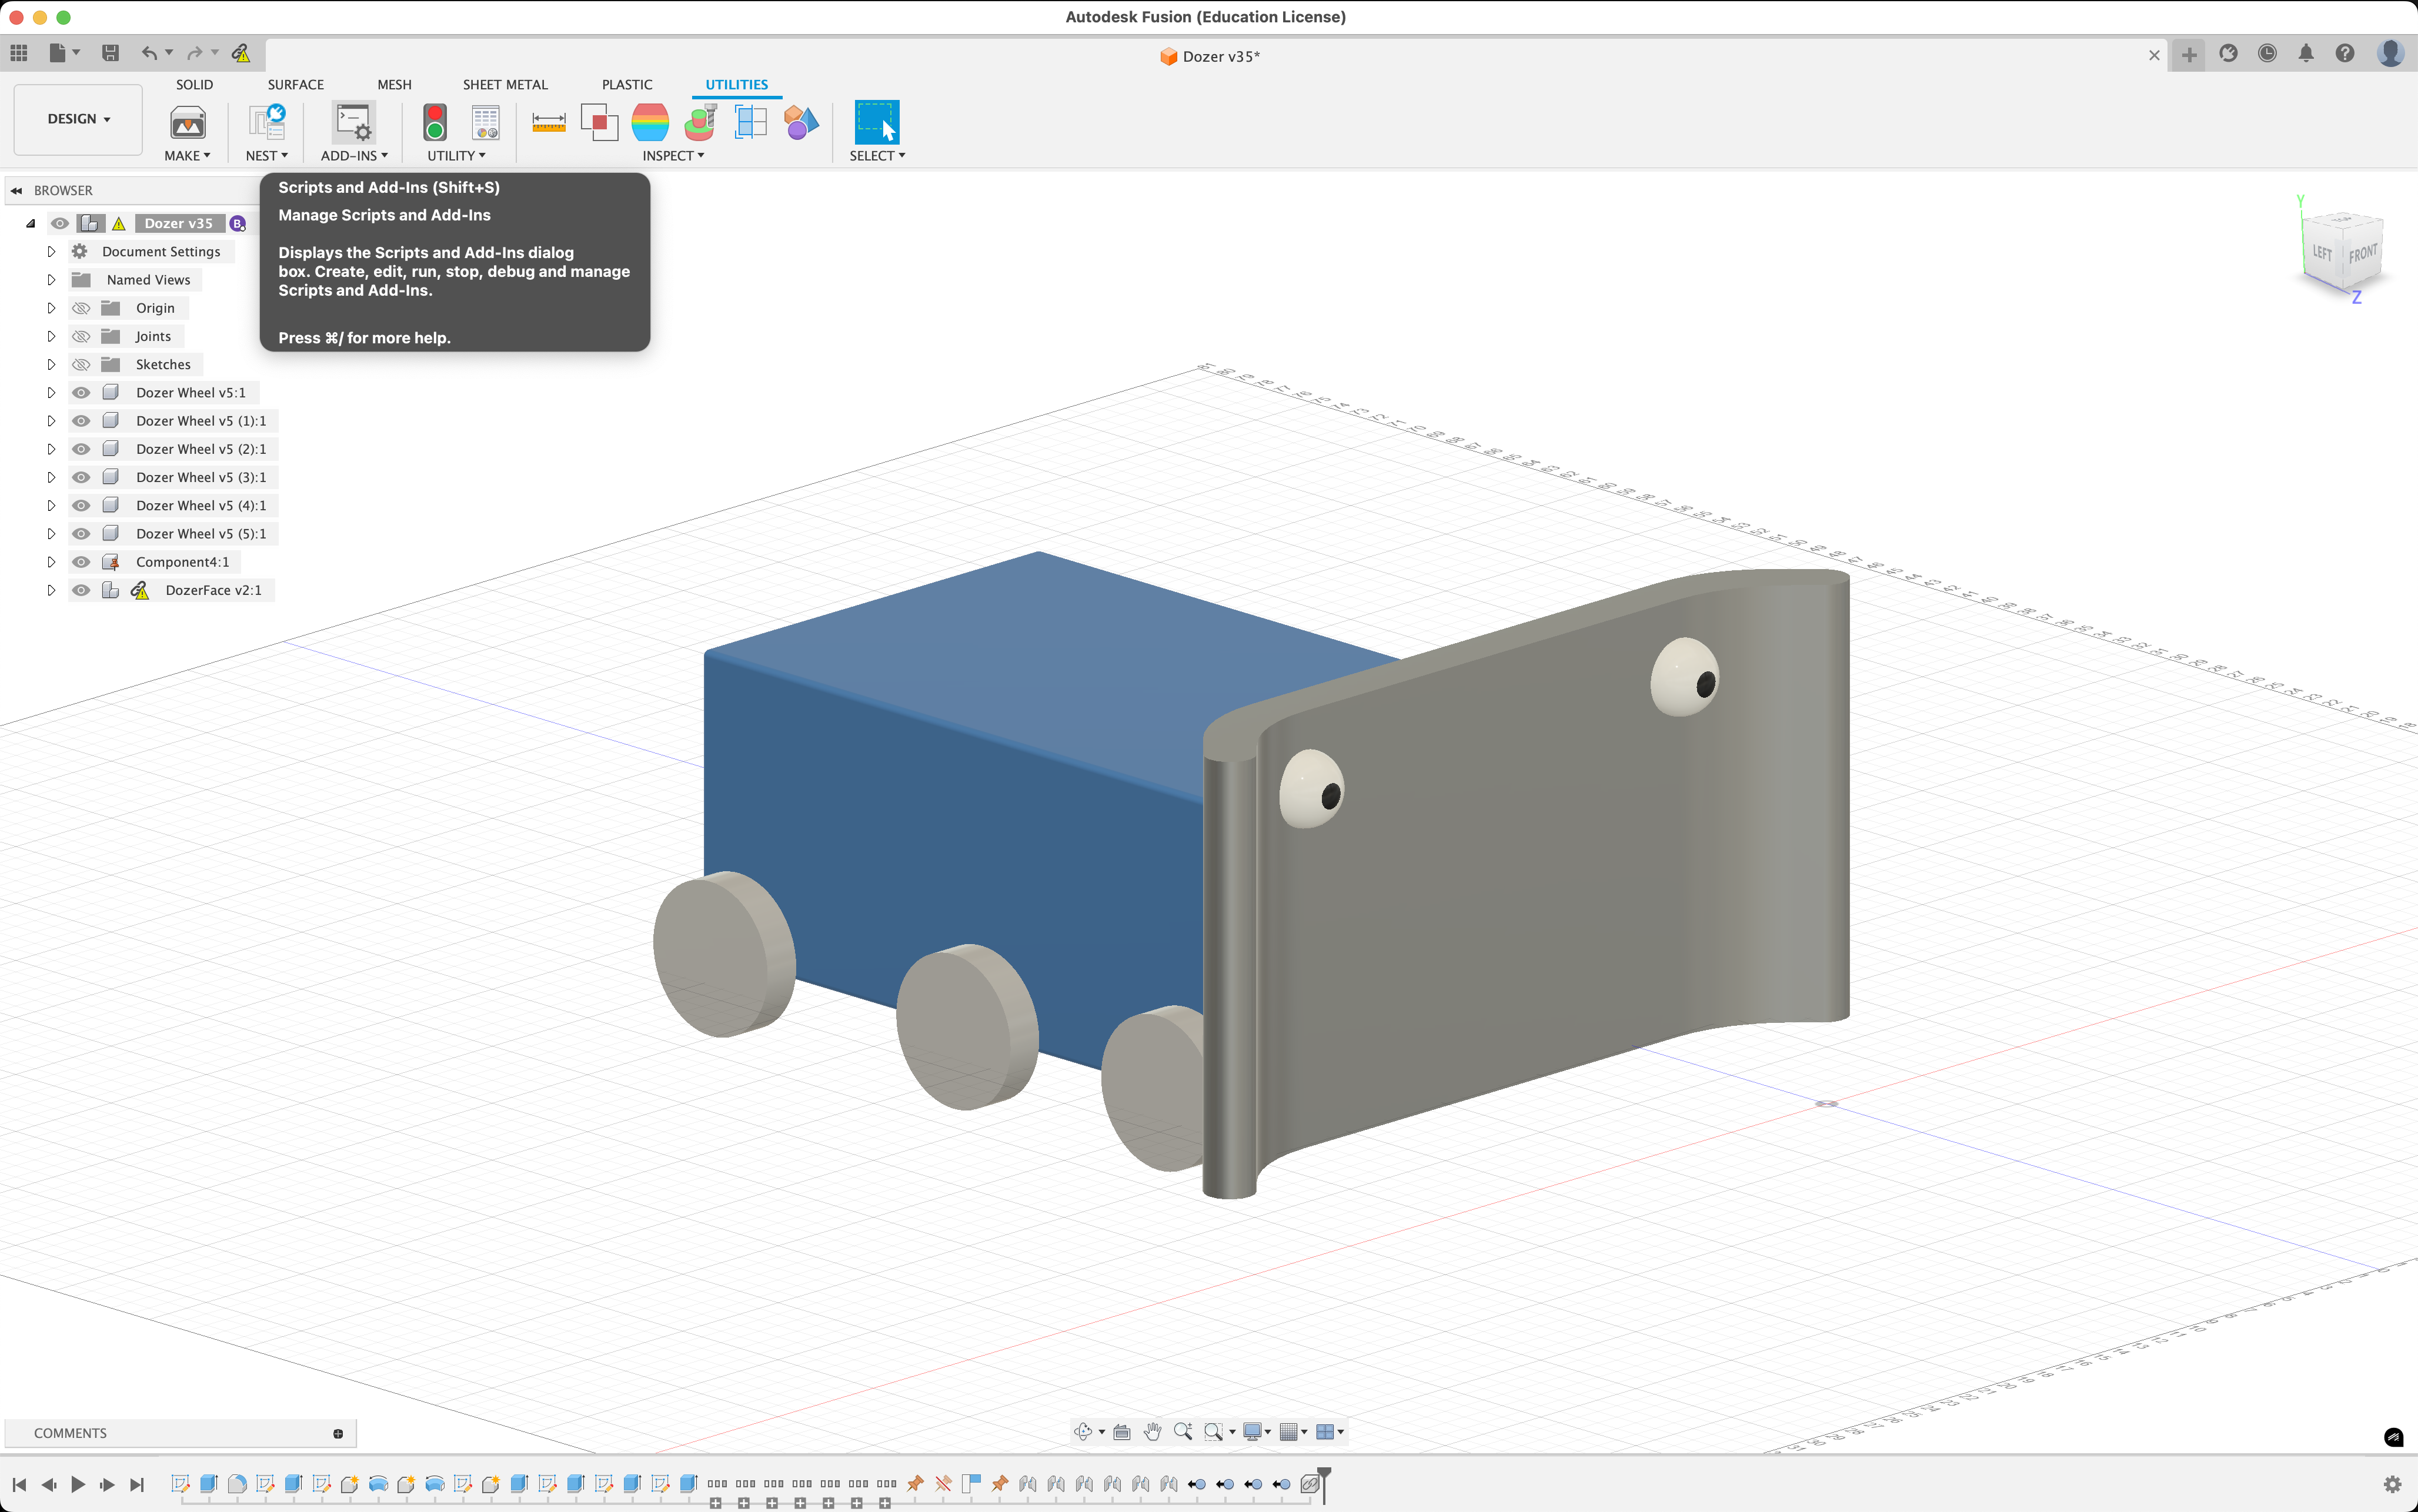This screenshot has width=2418, height=1512.
Task: Select the UTILITIES tab
Action: click(737, 85)
